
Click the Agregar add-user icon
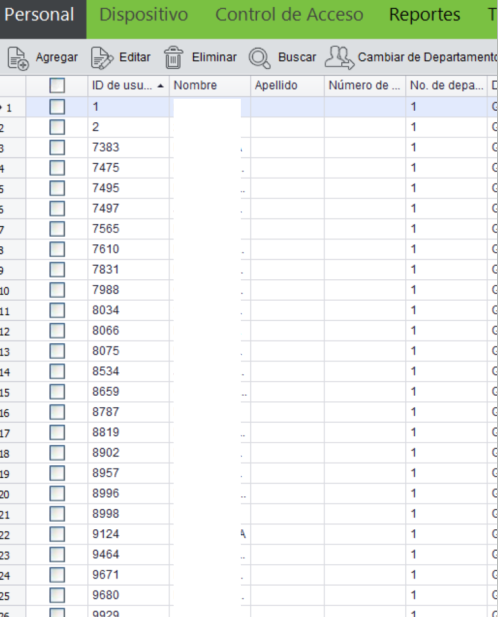(x=18, y=58)
